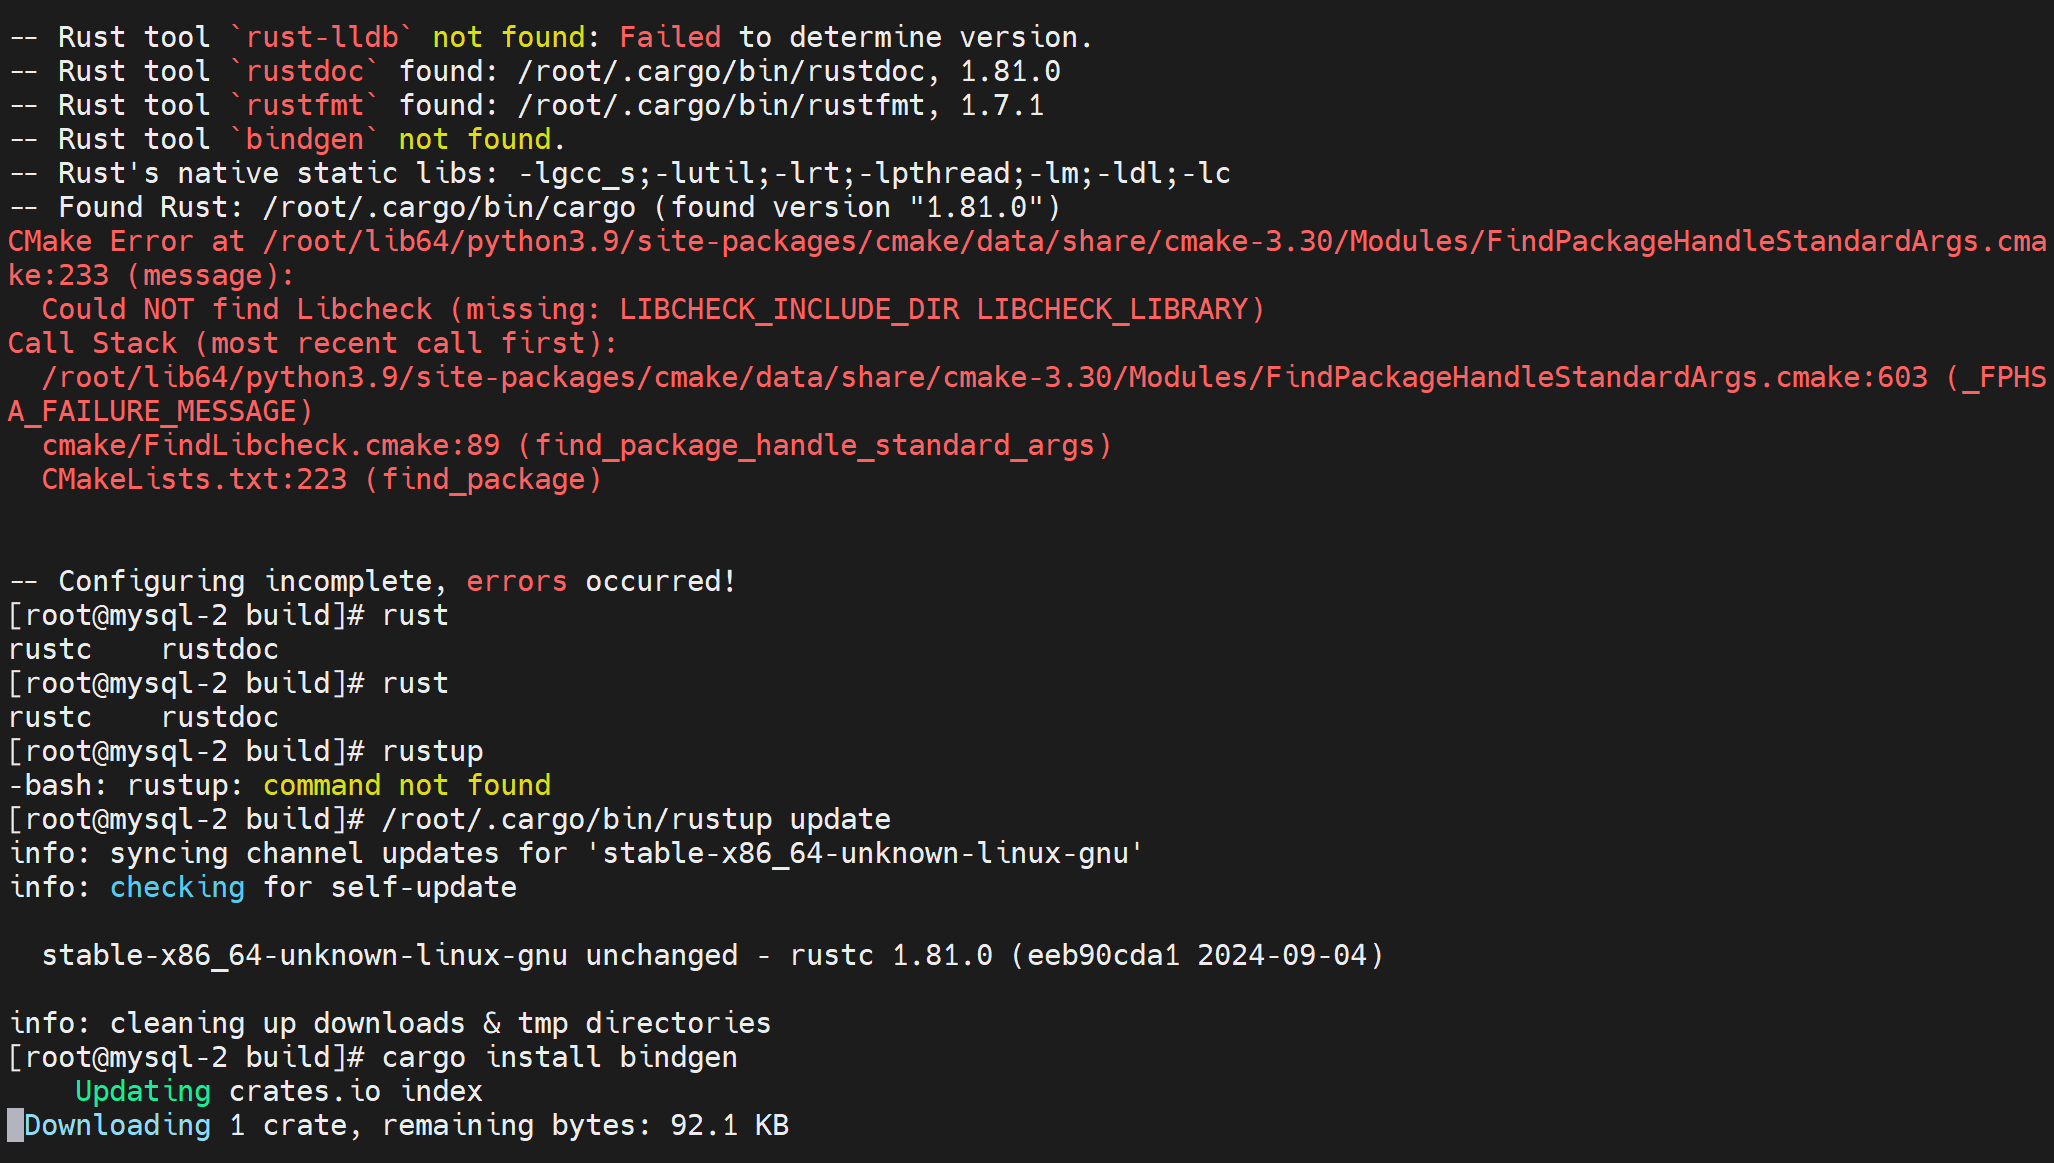The image size is (2054, 1163).
Task: Click the "92.1 KB" remaining bytes value
Action: [x=729, y=1125]
